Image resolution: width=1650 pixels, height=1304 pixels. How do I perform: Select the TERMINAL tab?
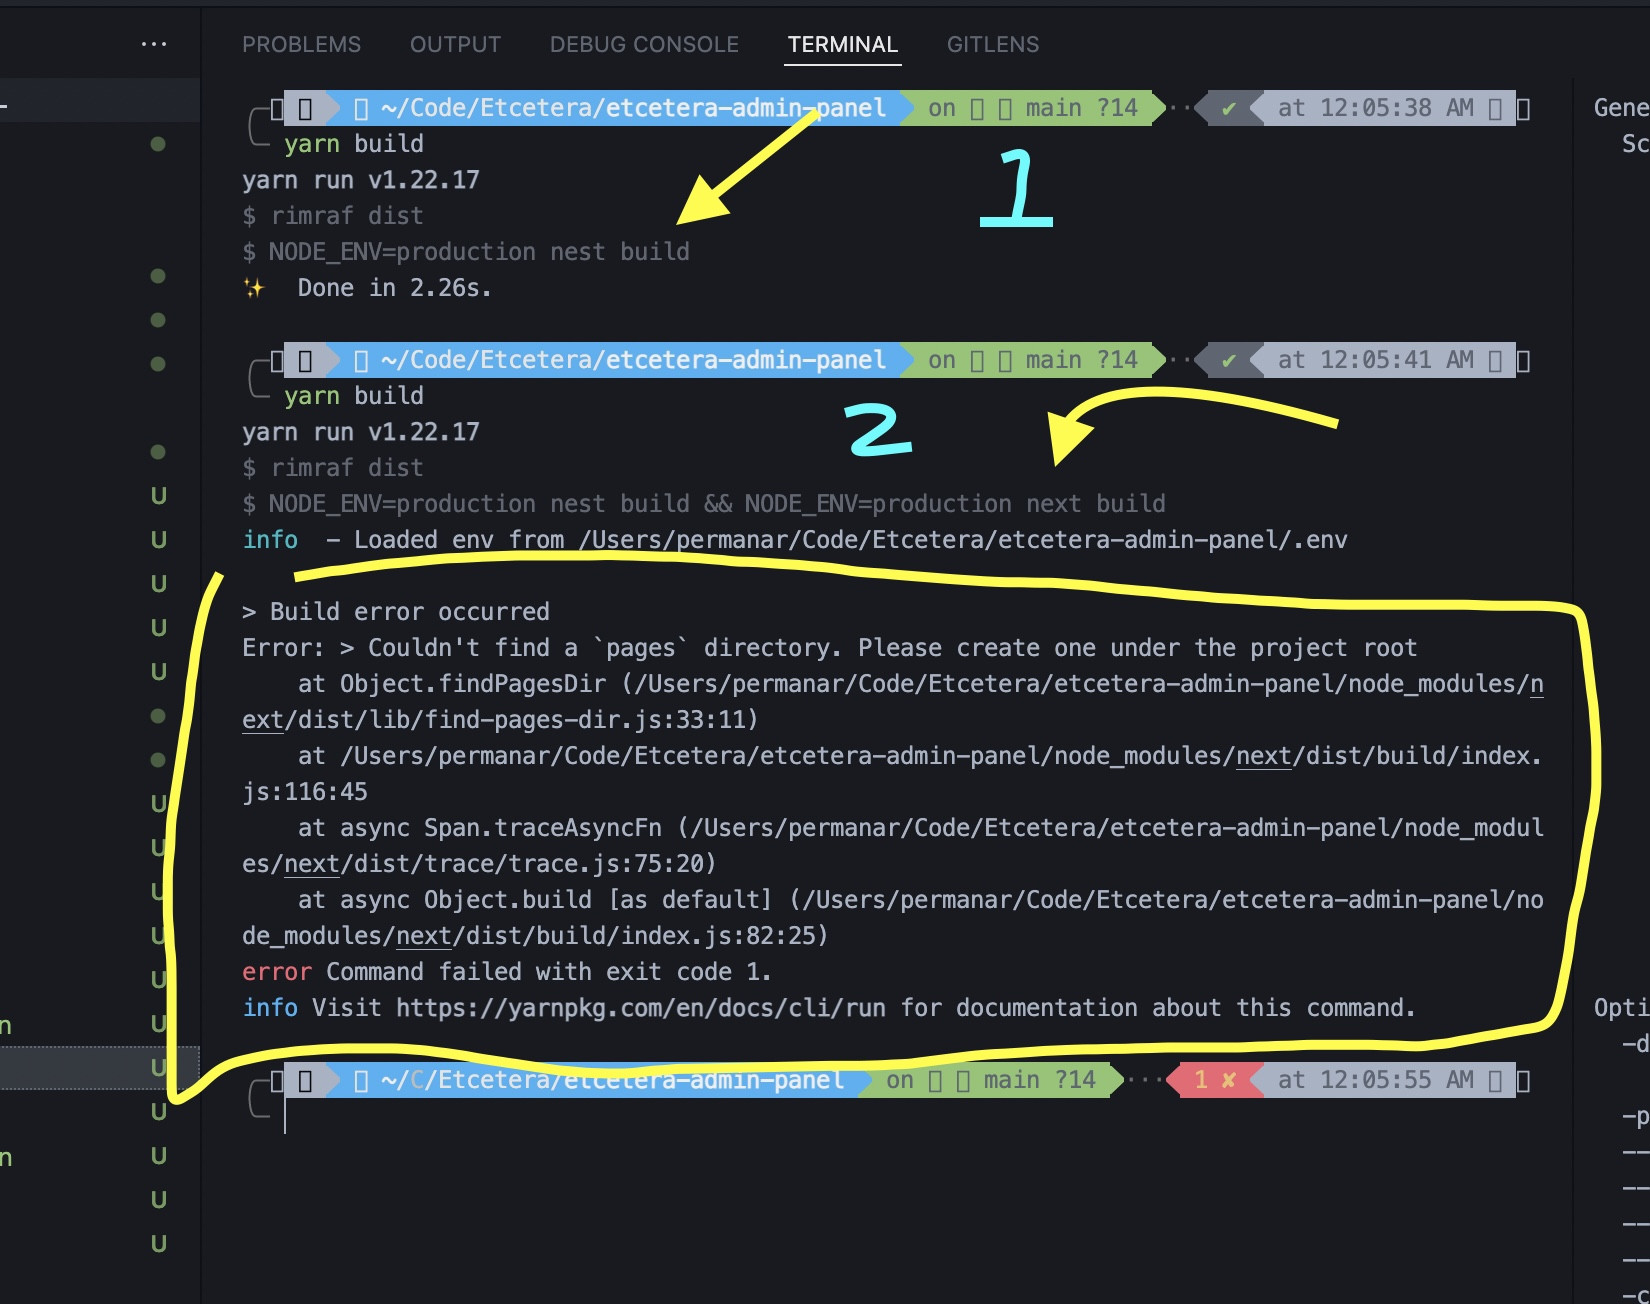pos(842,44)
